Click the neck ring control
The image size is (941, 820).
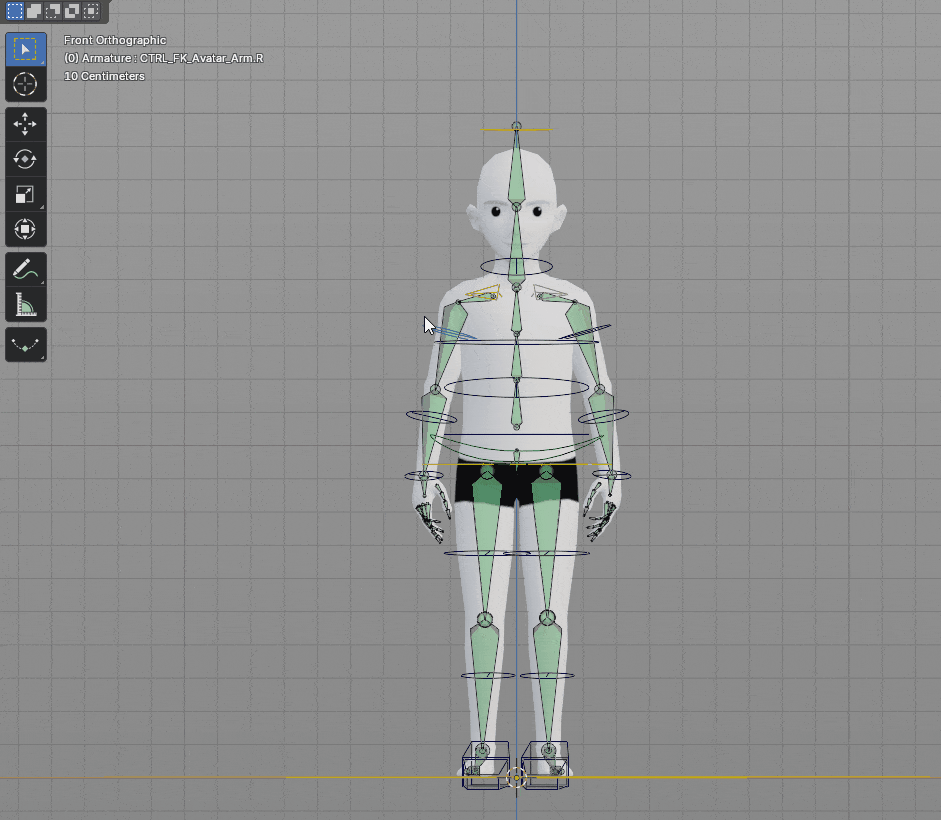(x=487, y=266)
